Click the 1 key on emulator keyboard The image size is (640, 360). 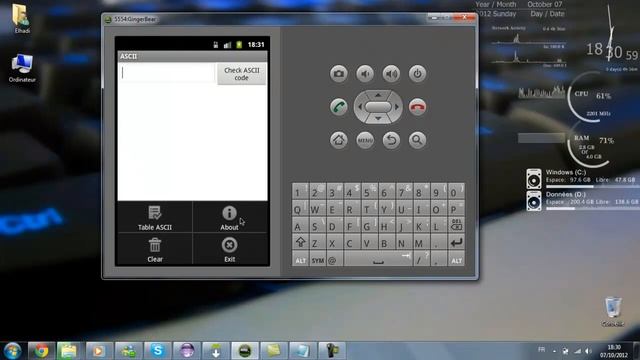pos(300,191)
